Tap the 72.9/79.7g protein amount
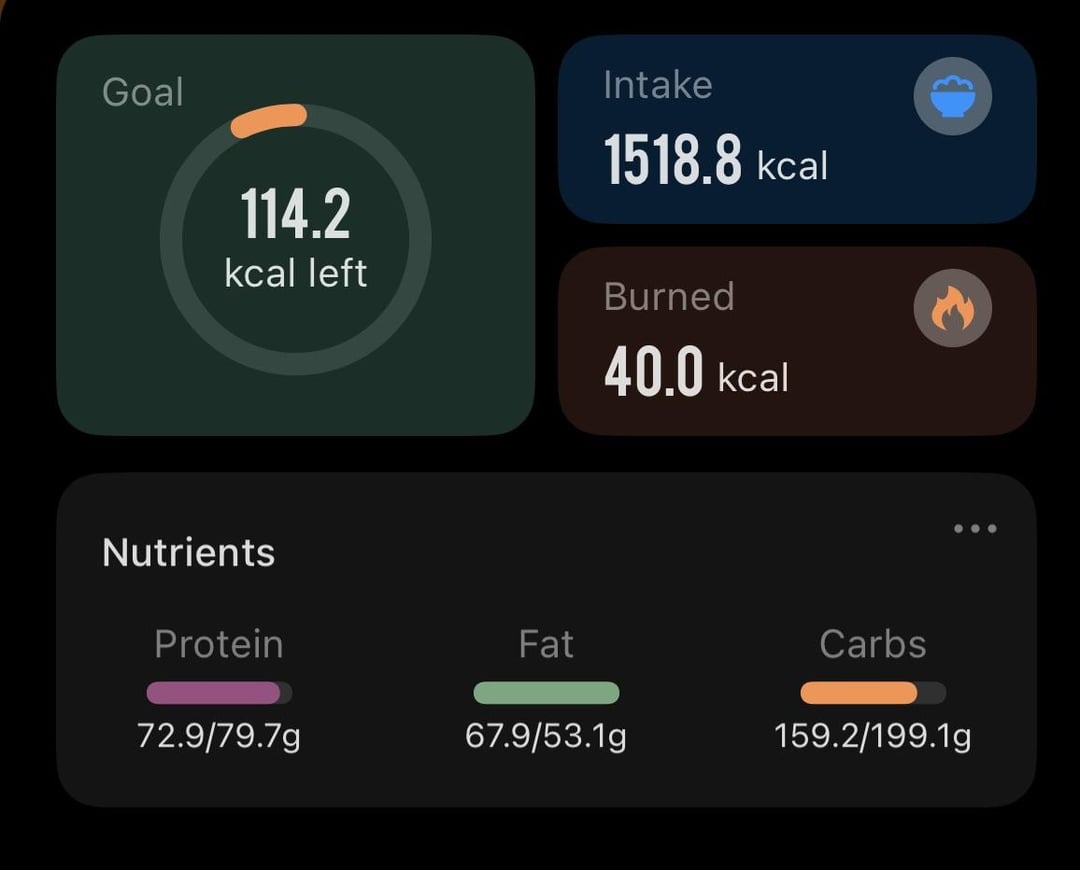Image resolution: width=1080 pixels, height=870 pixels. point(219,737)
